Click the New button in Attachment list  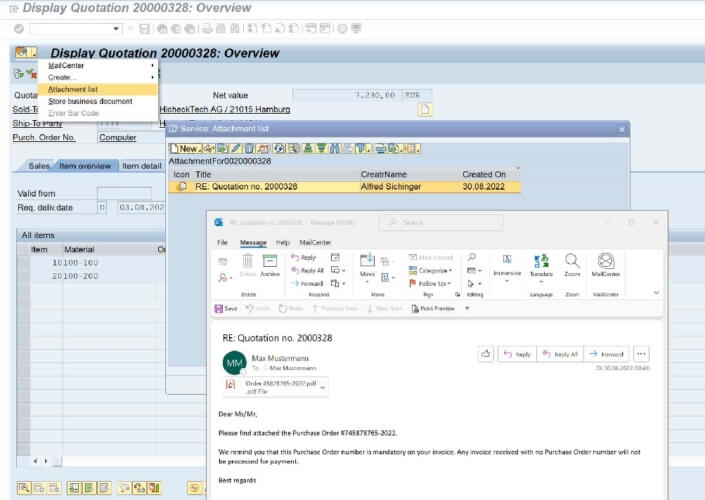[x=185, y=148]
